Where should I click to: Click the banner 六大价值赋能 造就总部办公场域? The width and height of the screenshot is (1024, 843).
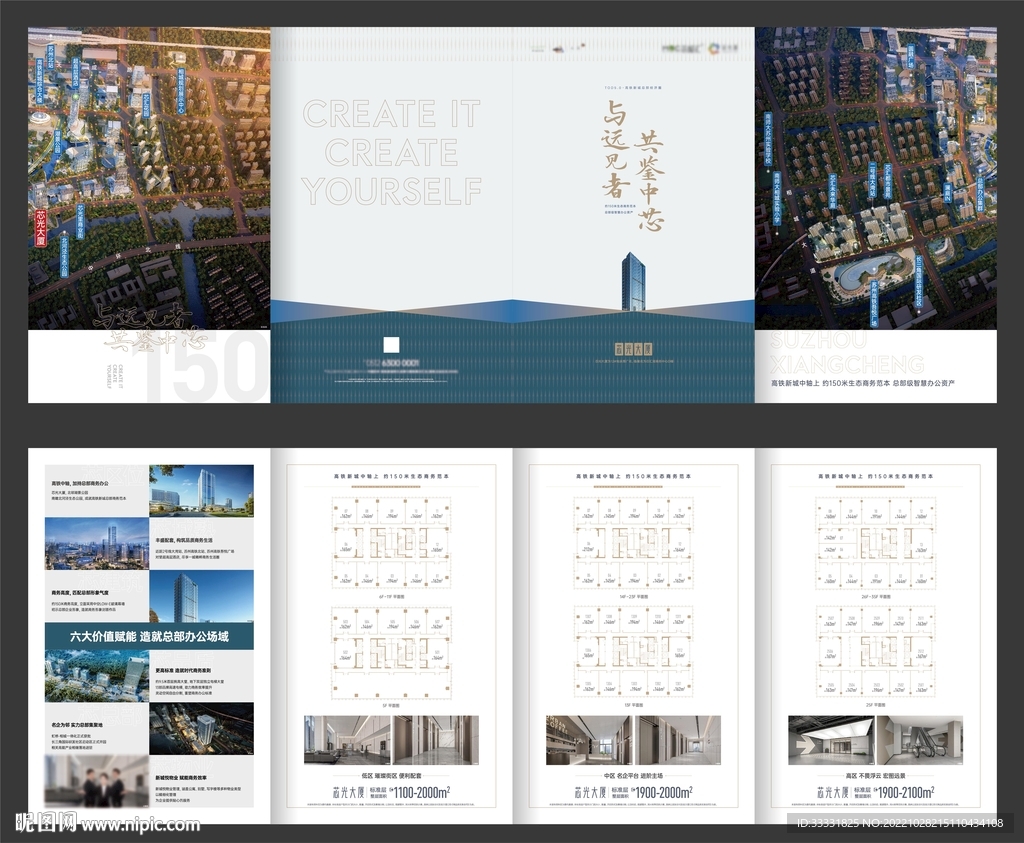pyautogui.click(x=149, y=636)
